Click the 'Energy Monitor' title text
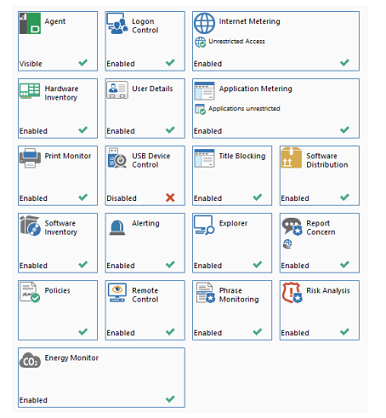This screenshot has width=386, height=418. click(72, 358)
